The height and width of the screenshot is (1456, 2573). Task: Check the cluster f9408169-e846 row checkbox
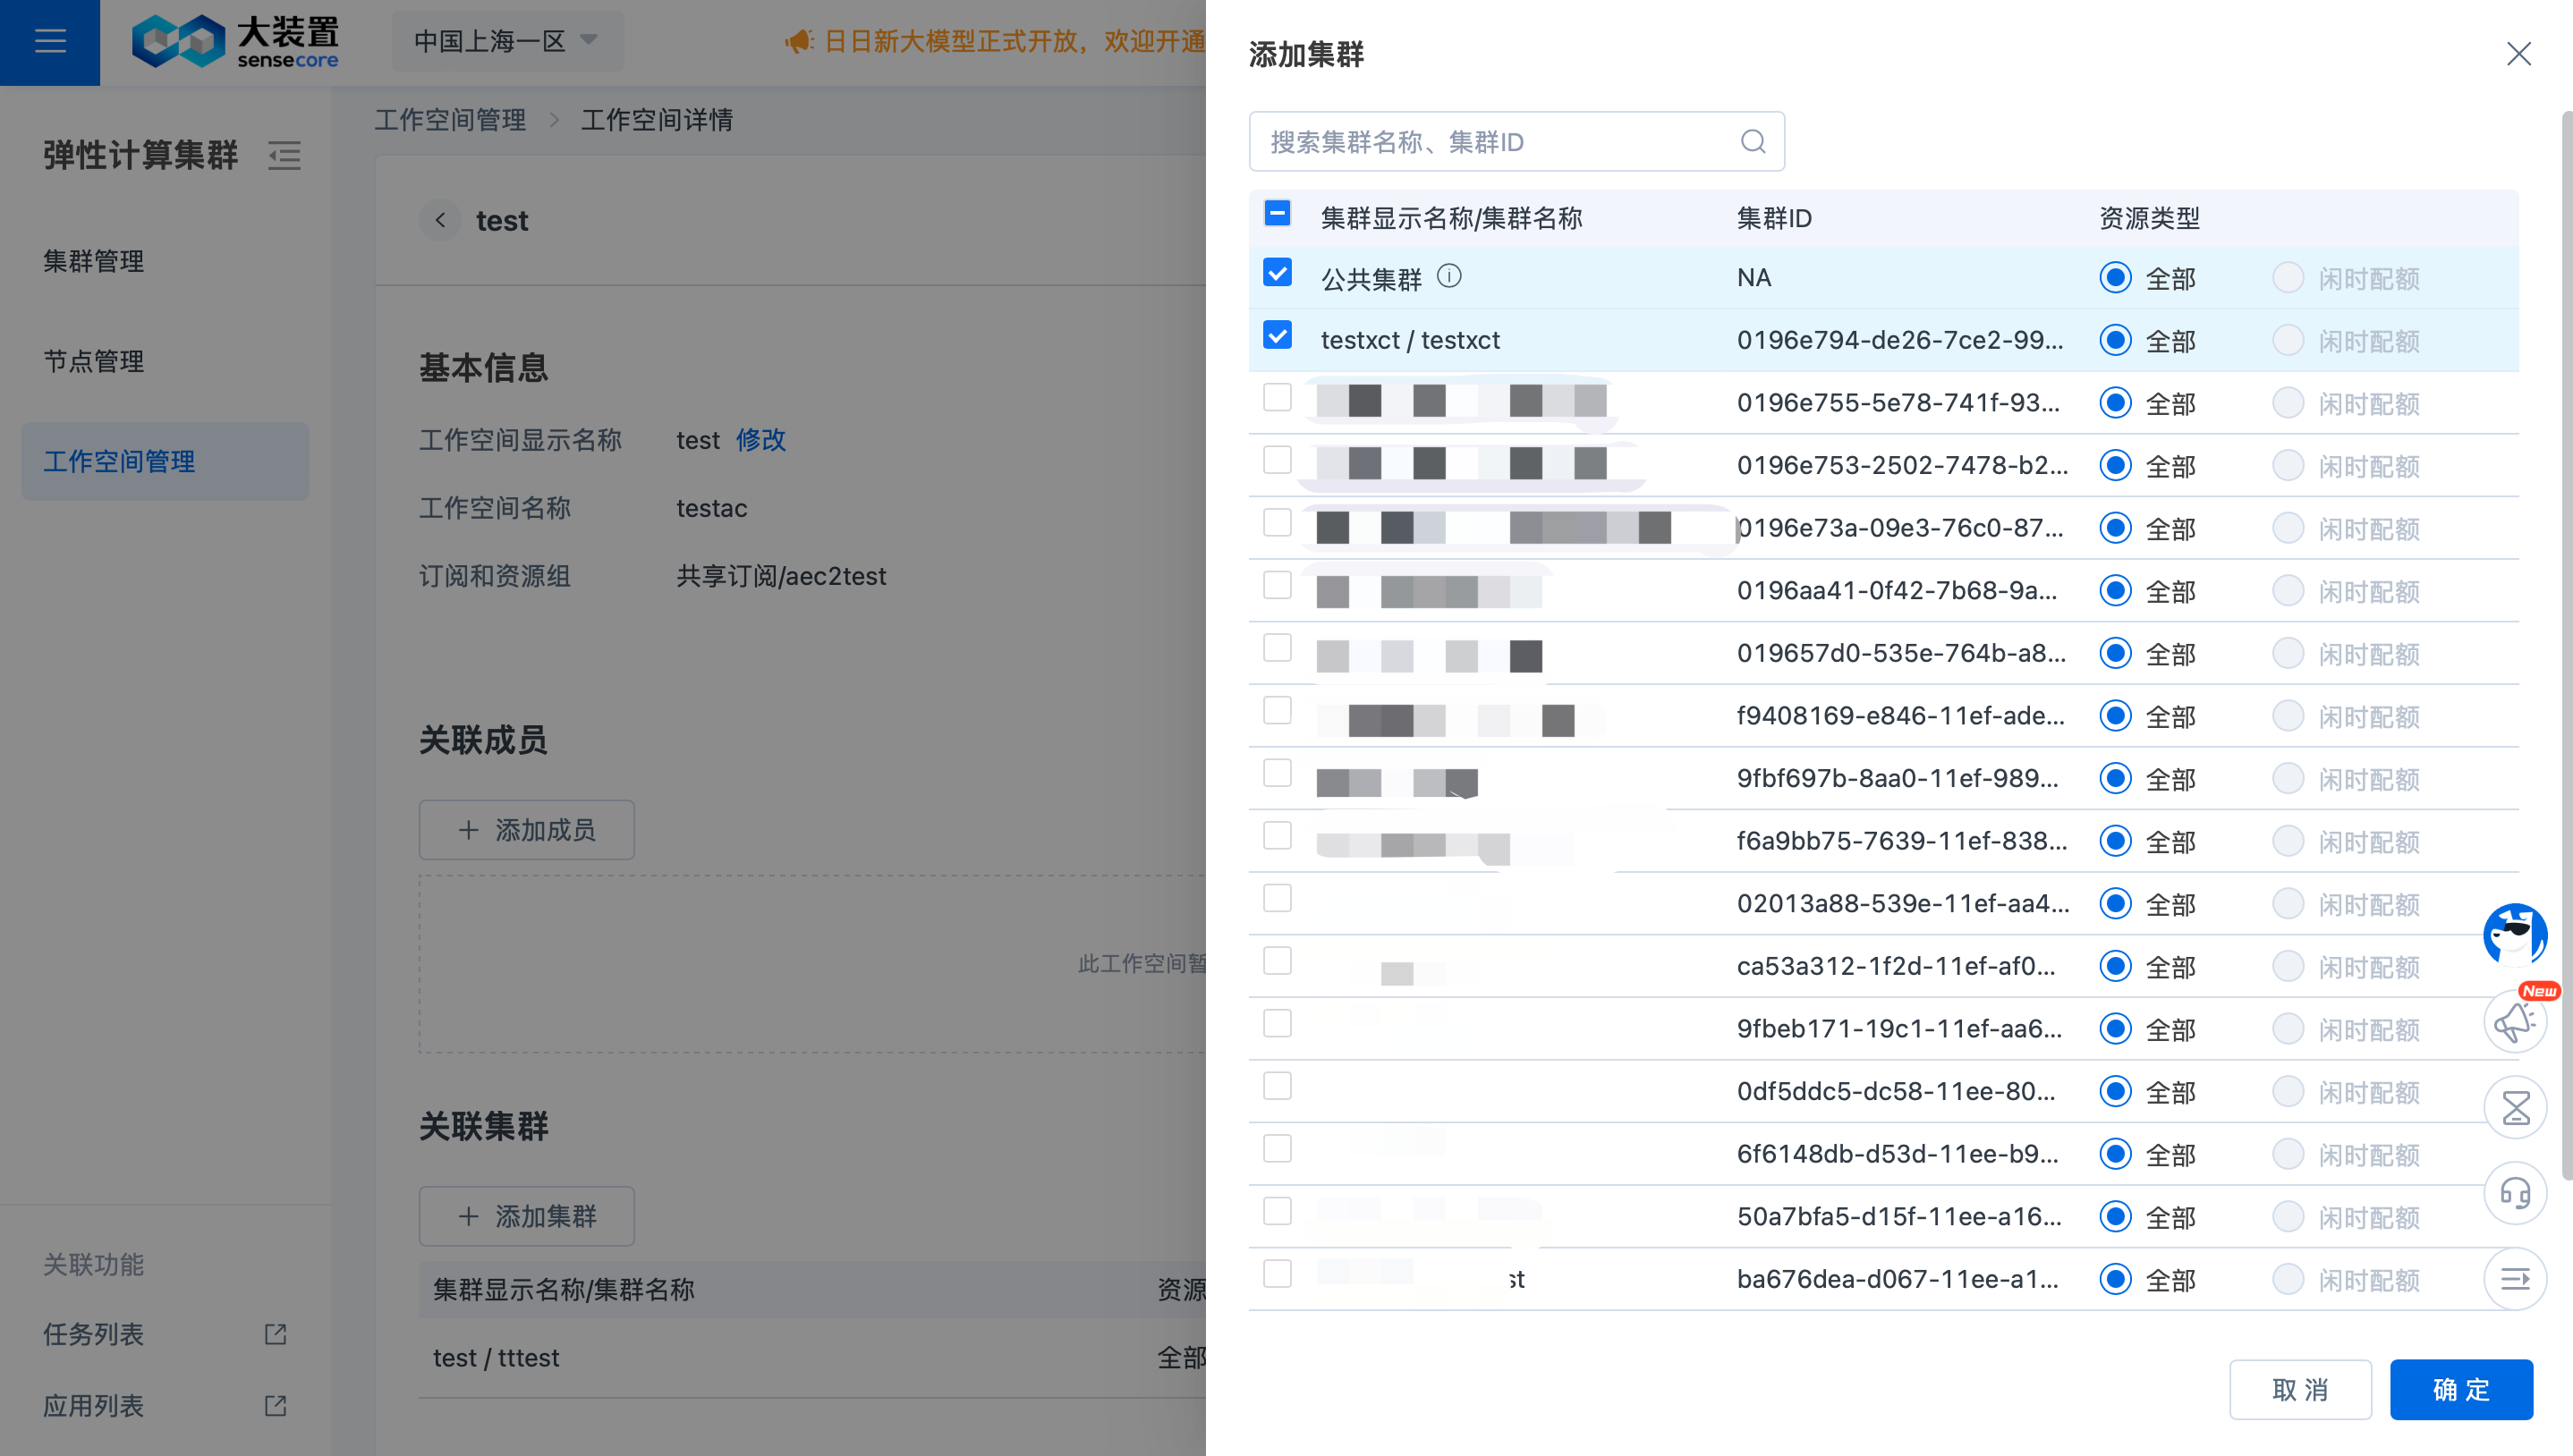click(1277, 711)
